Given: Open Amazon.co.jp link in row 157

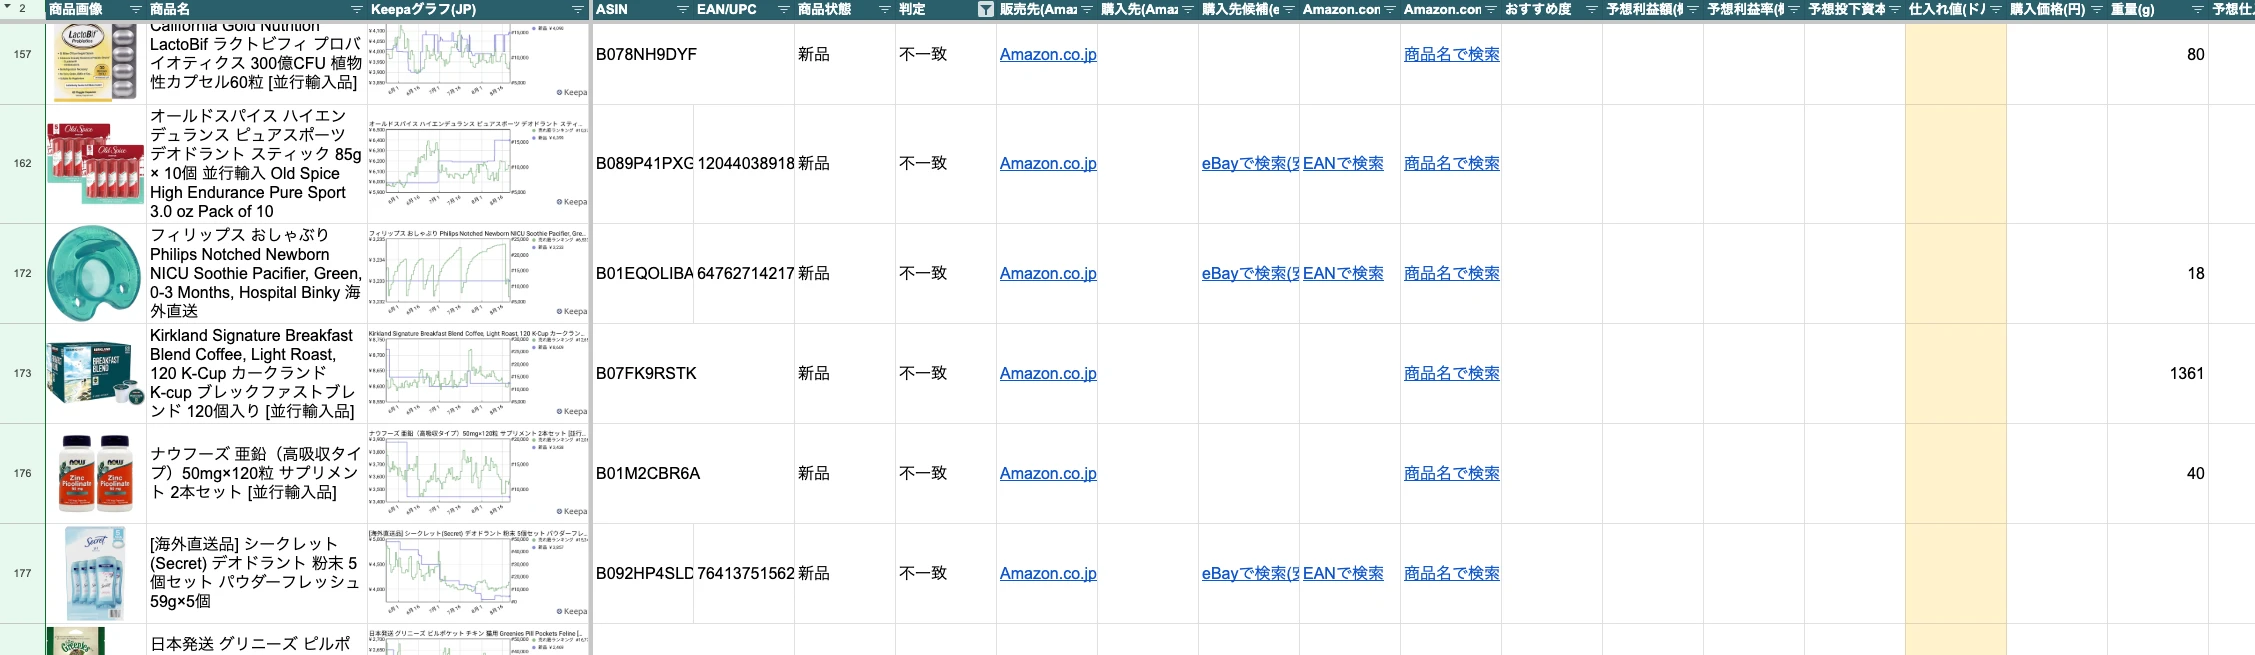Looking at the screenshot, I should point(1048,54).
